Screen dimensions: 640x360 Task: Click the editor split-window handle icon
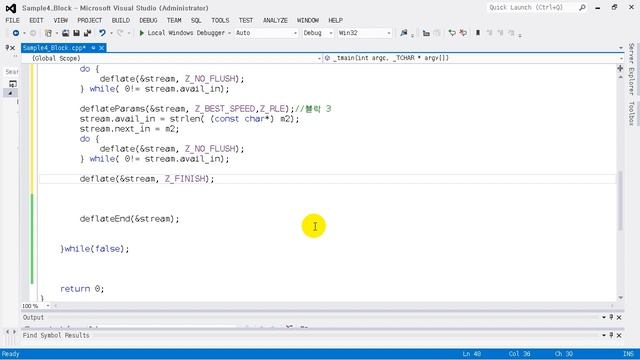[620, 68]
